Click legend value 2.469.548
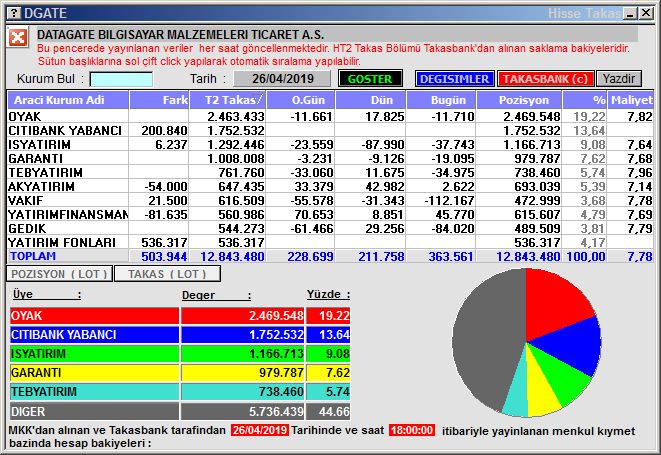Screen dimensions: 661x455 276,315
